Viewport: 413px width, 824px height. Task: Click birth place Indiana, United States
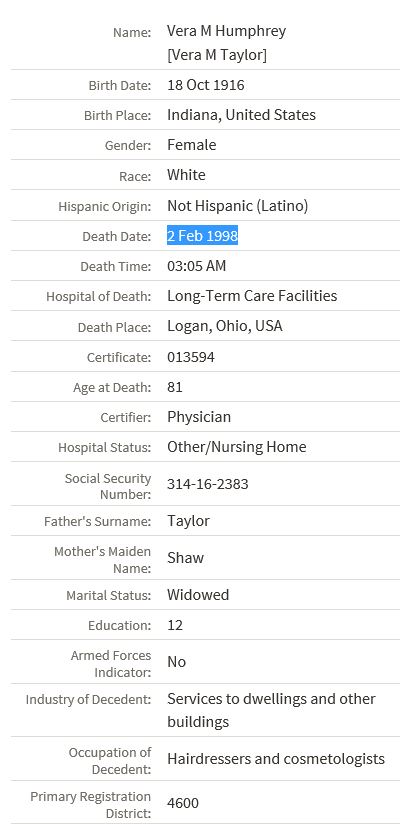pyautogui.click(x=241, y=115)
